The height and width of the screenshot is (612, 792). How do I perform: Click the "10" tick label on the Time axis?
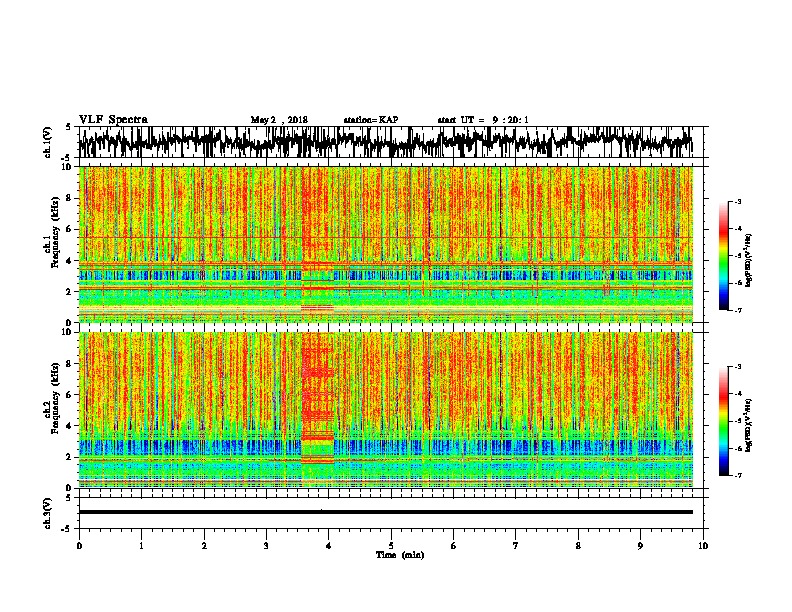(703, 546)
